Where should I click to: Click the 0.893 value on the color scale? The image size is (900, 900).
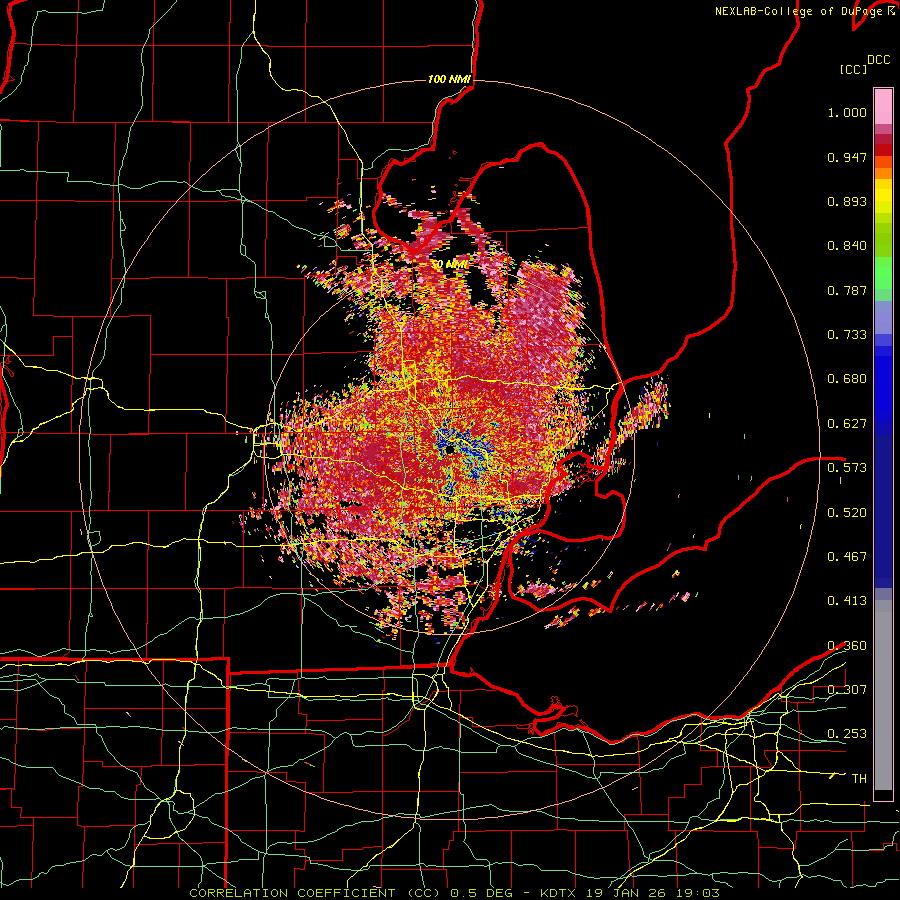click(x=847, y=201)
